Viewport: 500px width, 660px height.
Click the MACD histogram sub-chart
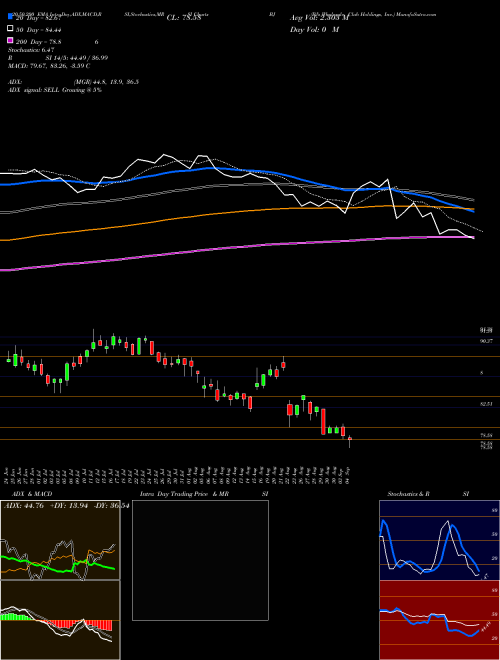pos(60,620)
